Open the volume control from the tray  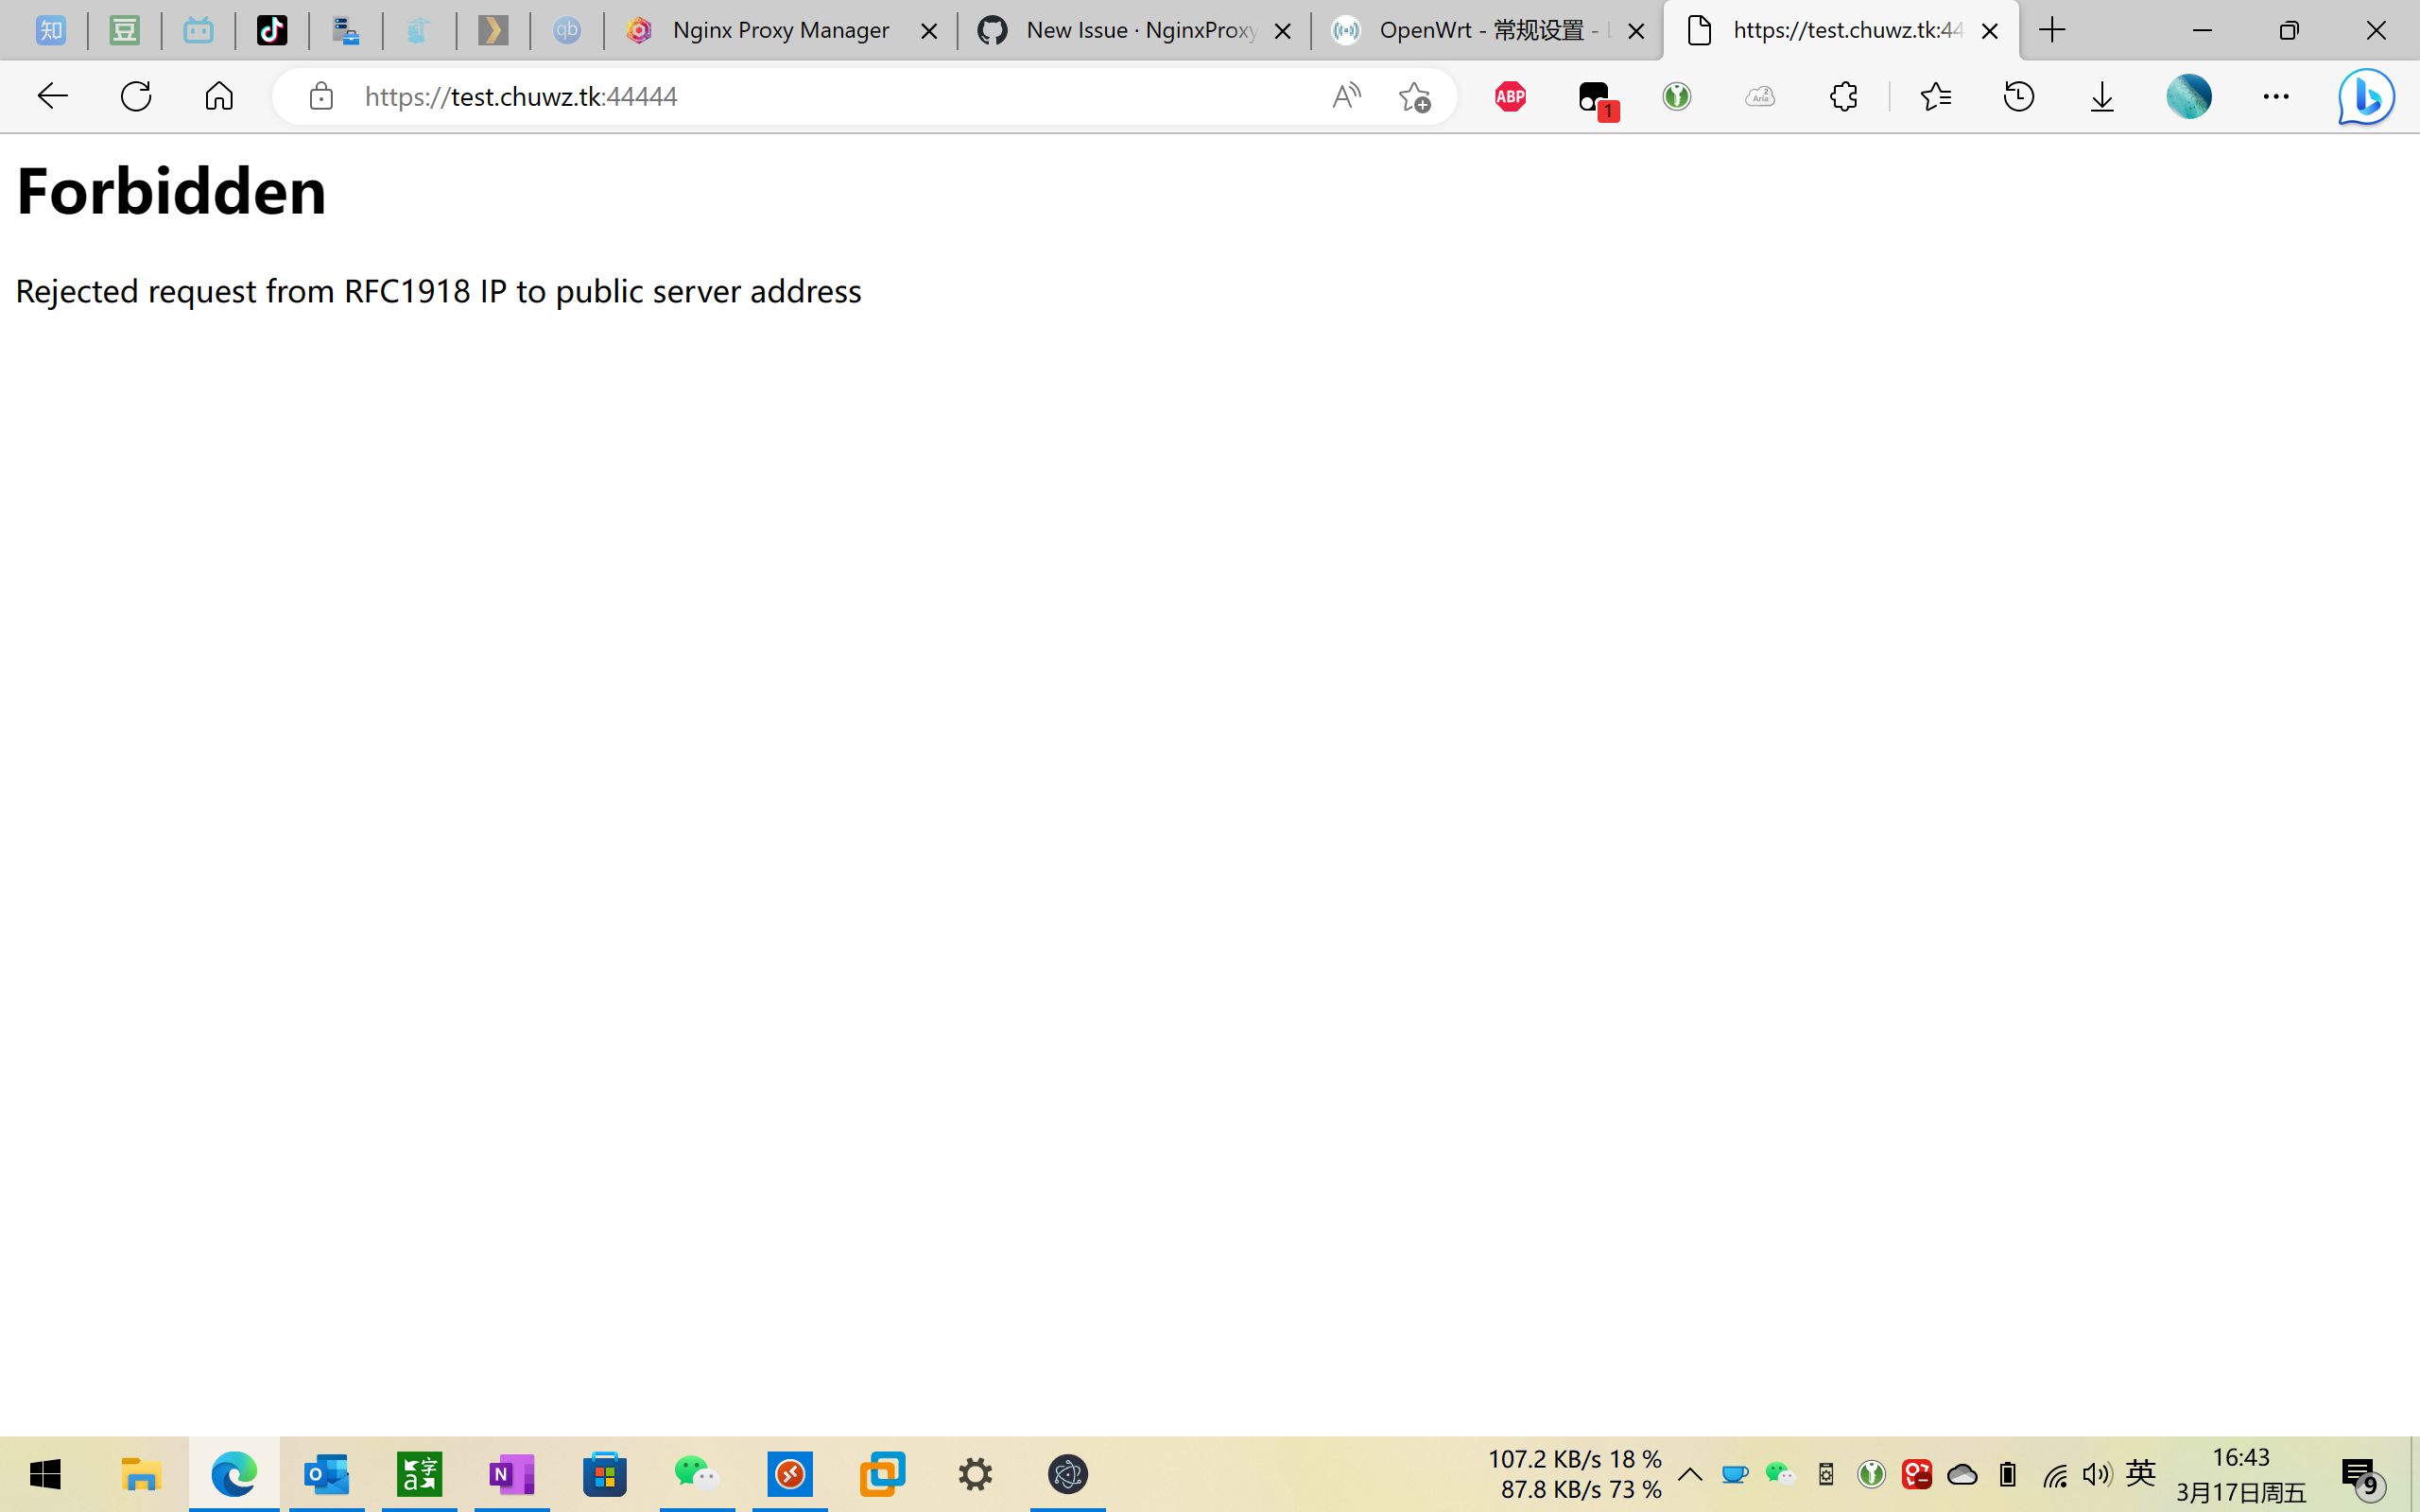(x=2094, y=1472)
